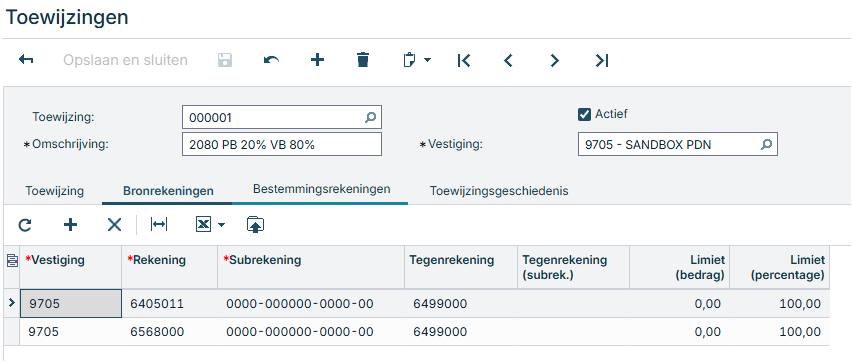Jump to last record icon
The width and height of the screenshot is (853, 363).
point(602,60)
